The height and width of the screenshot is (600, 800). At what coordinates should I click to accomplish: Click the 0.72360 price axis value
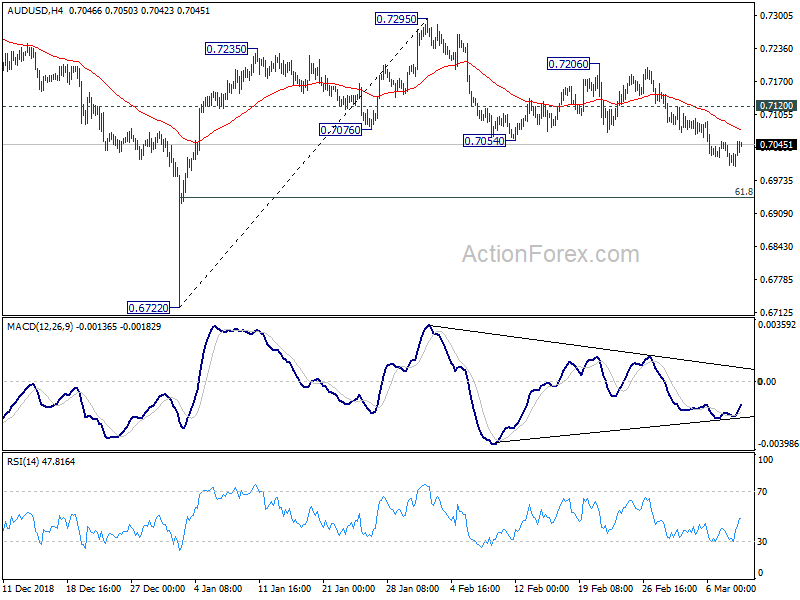(777, 48)
